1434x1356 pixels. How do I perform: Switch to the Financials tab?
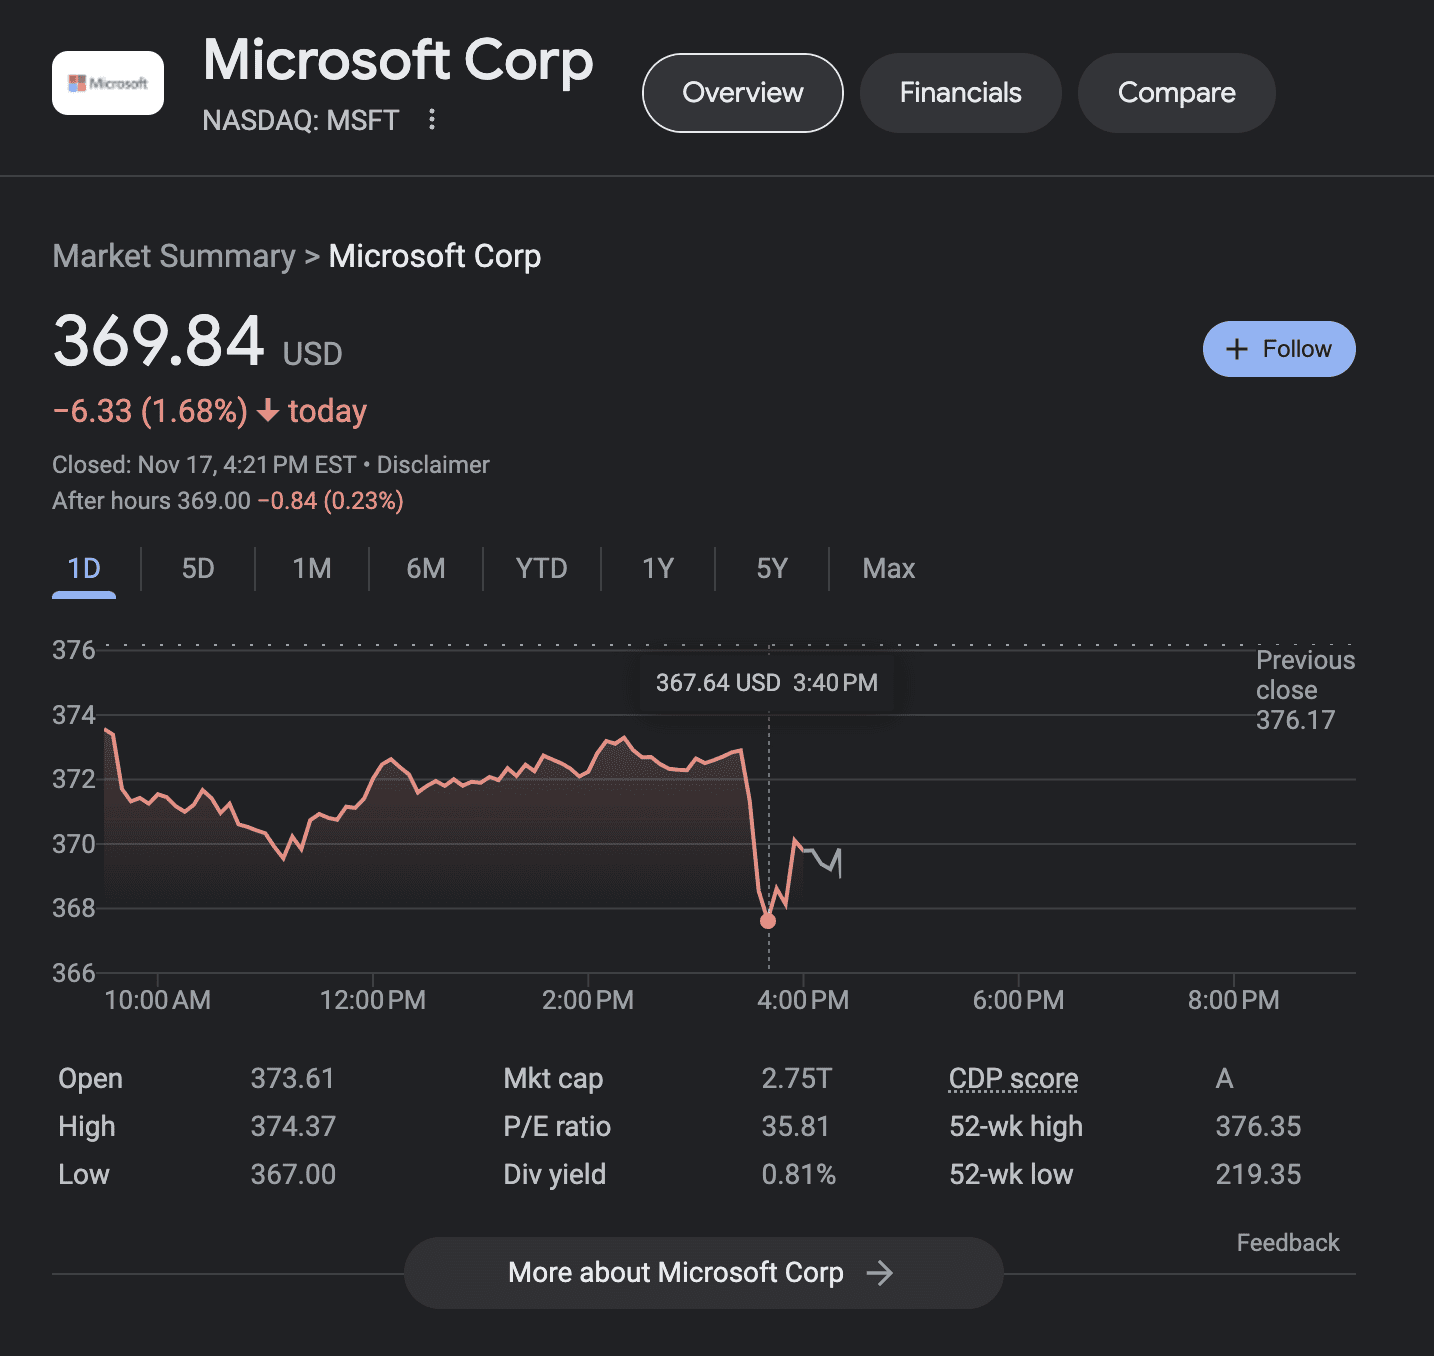point(959,92)
